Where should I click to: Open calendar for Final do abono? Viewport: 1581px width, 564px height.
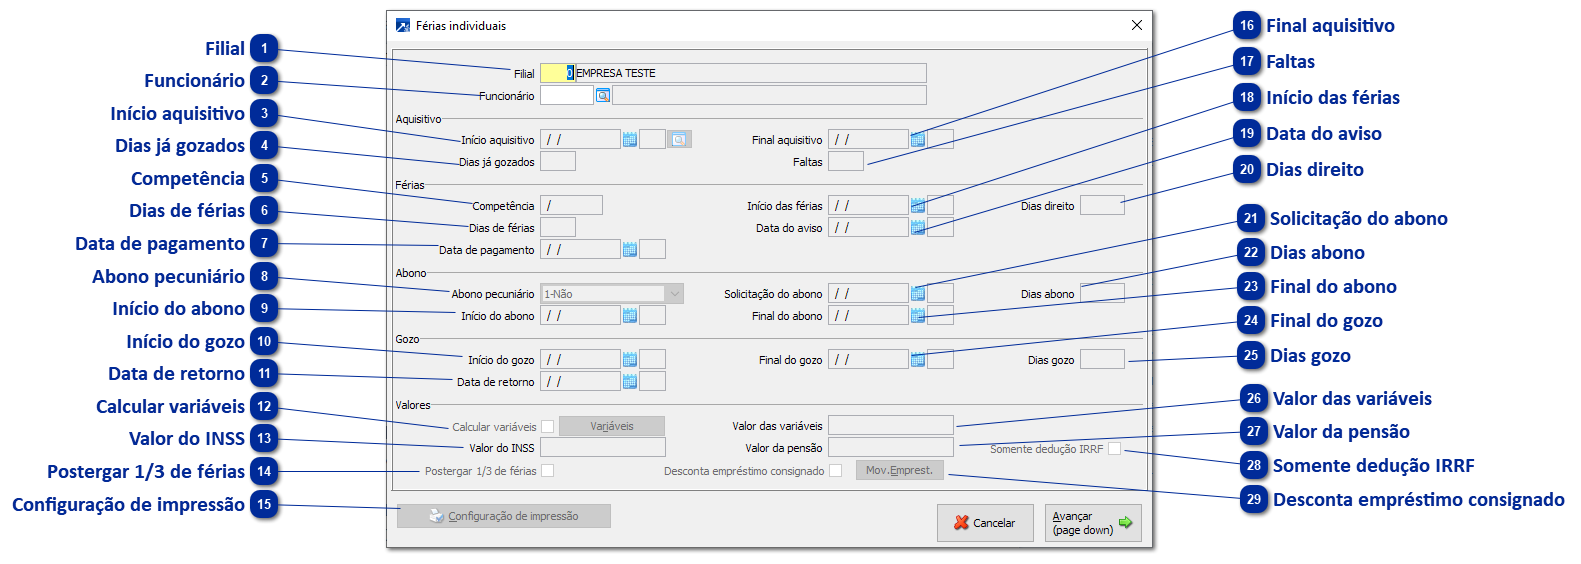click(x=918, y=316)
